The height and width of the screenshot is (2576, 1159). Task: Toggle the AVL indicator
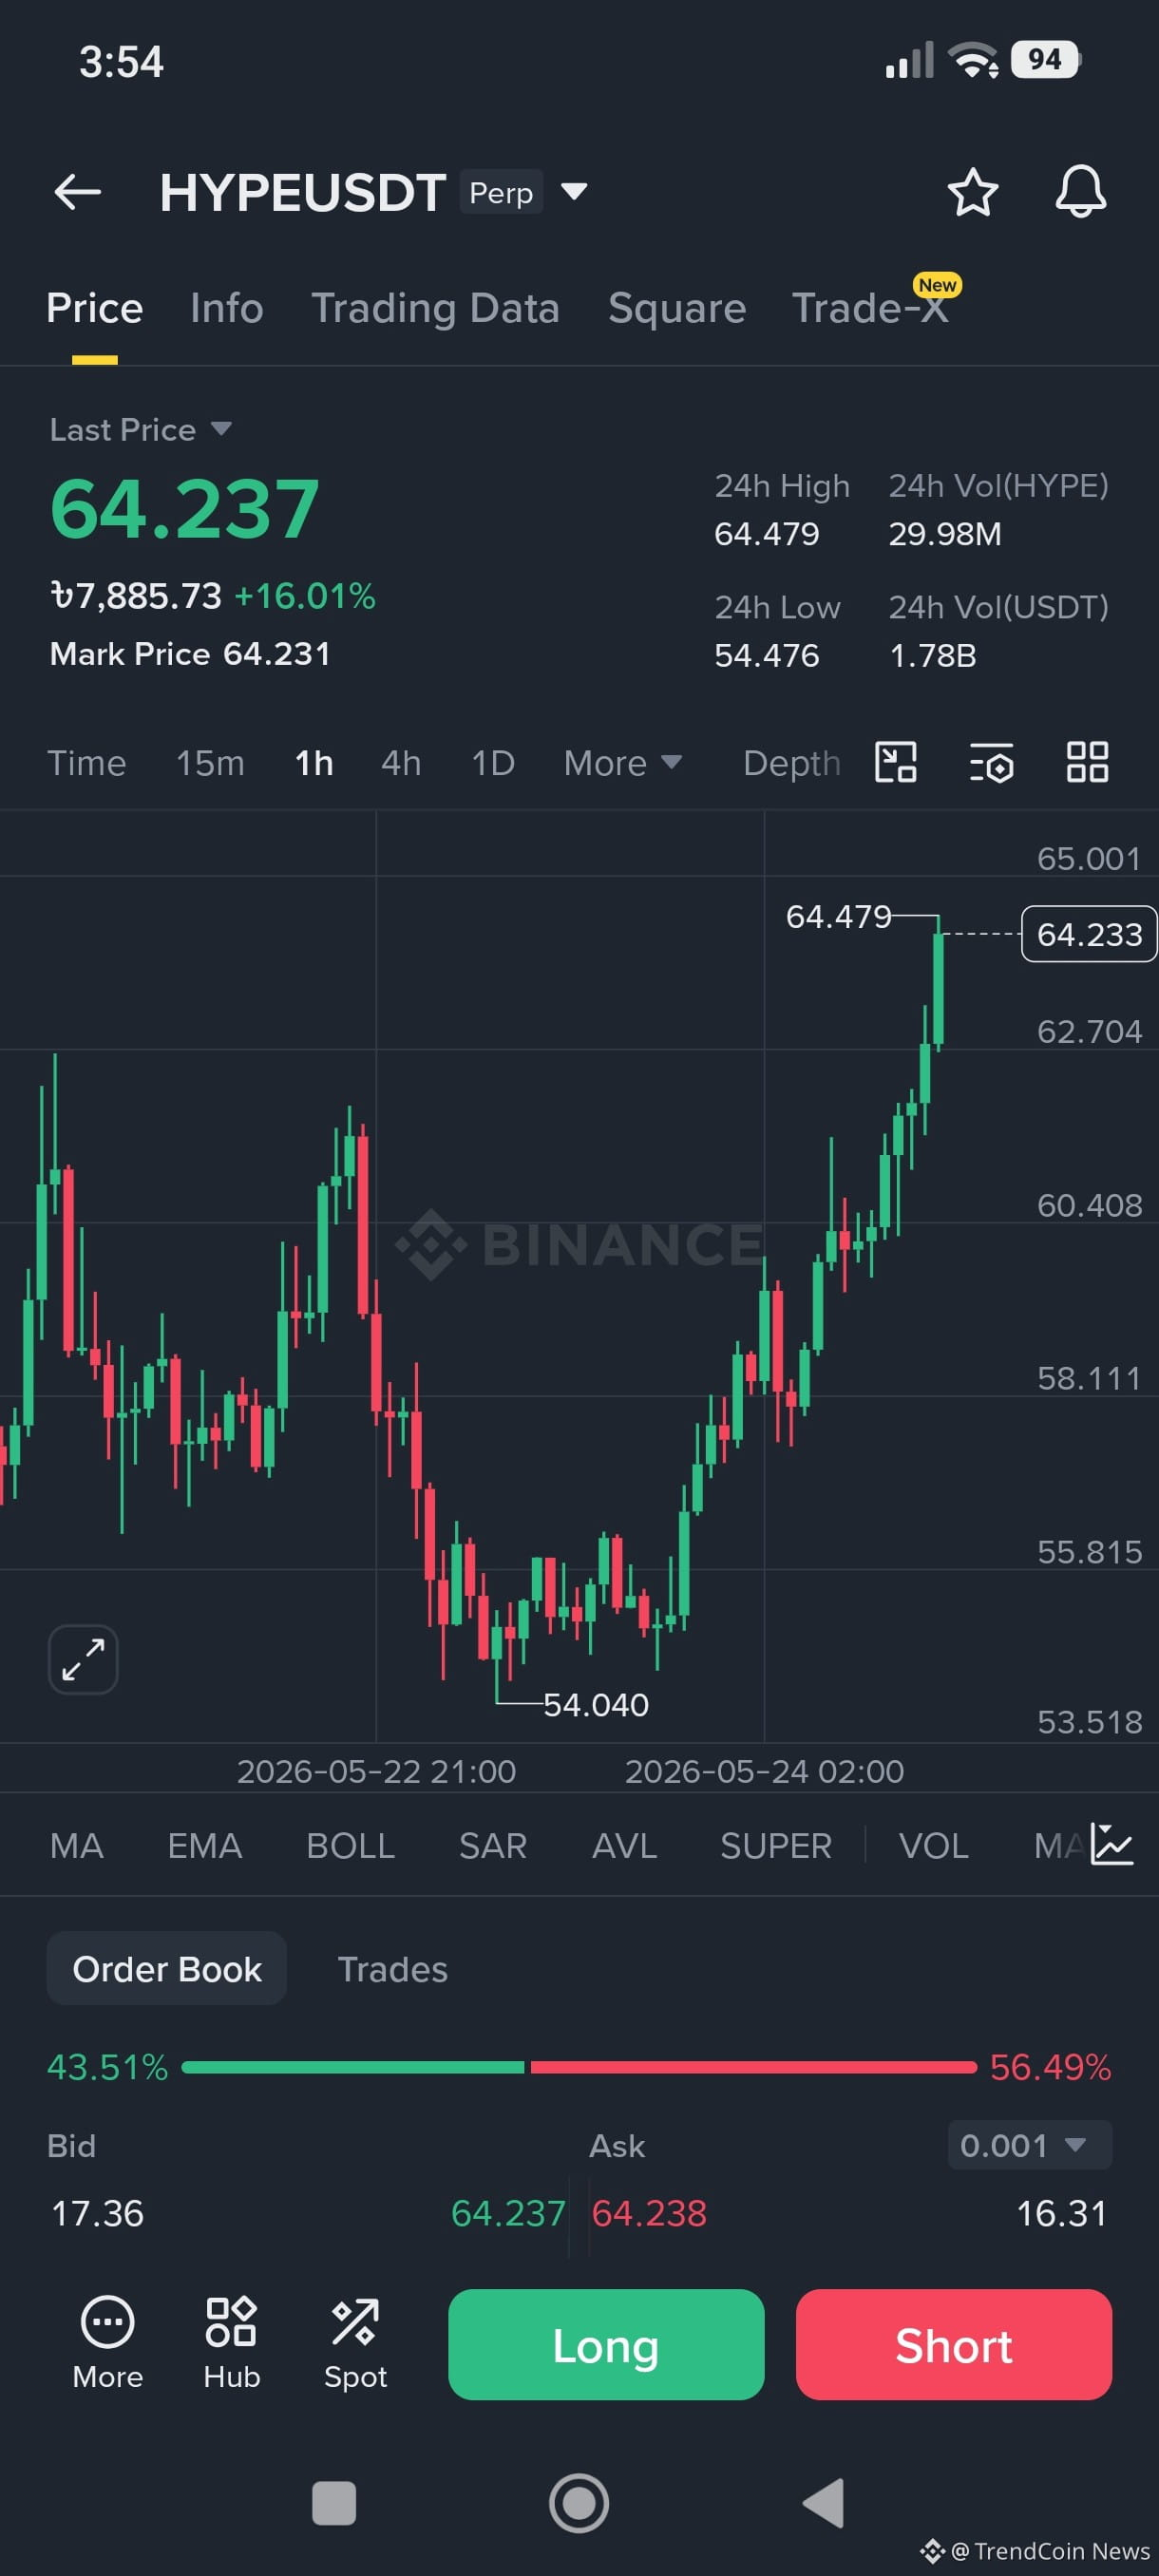(624, 1845)
